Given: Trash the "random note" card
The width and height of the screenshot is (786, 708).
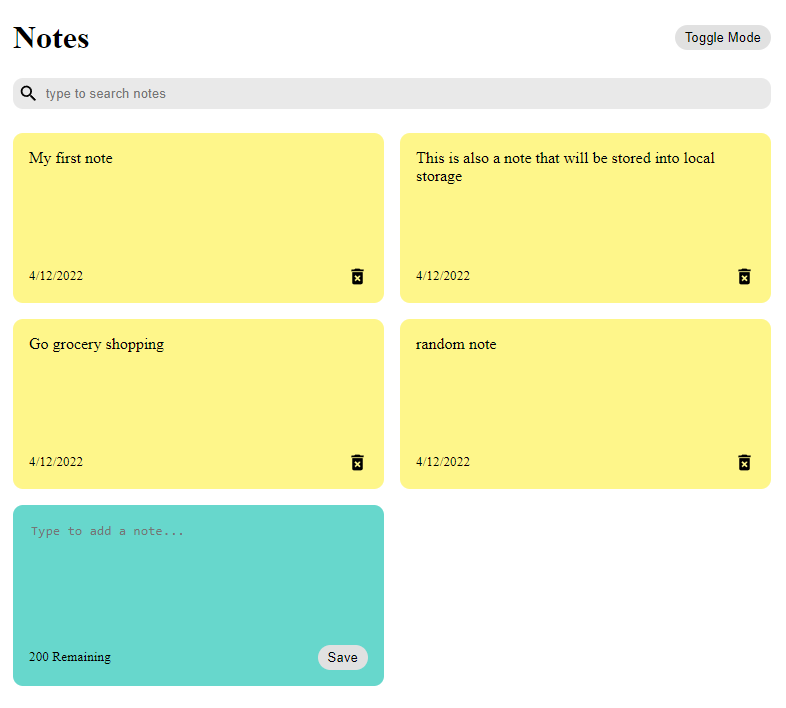Looking at the screenshot, I should [744, 462].
